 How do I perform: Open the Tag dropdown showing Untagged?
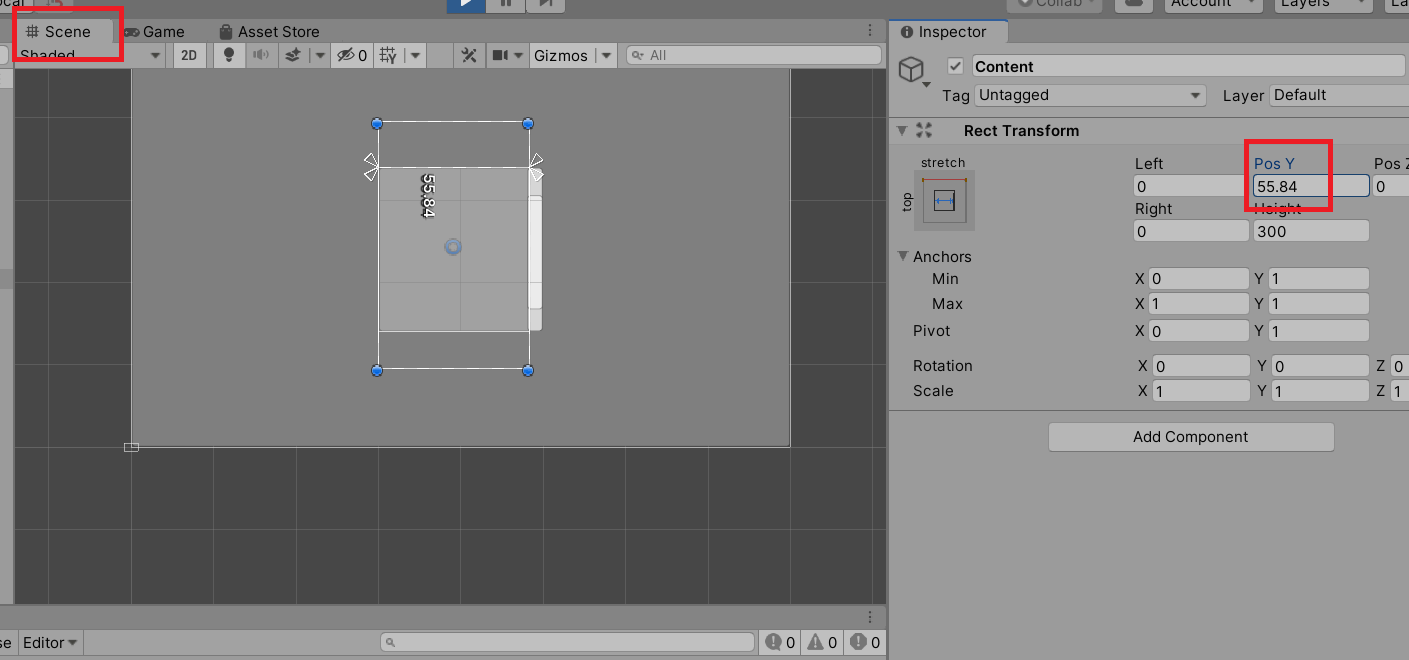pyautogui.click(x=1089, y=95)
